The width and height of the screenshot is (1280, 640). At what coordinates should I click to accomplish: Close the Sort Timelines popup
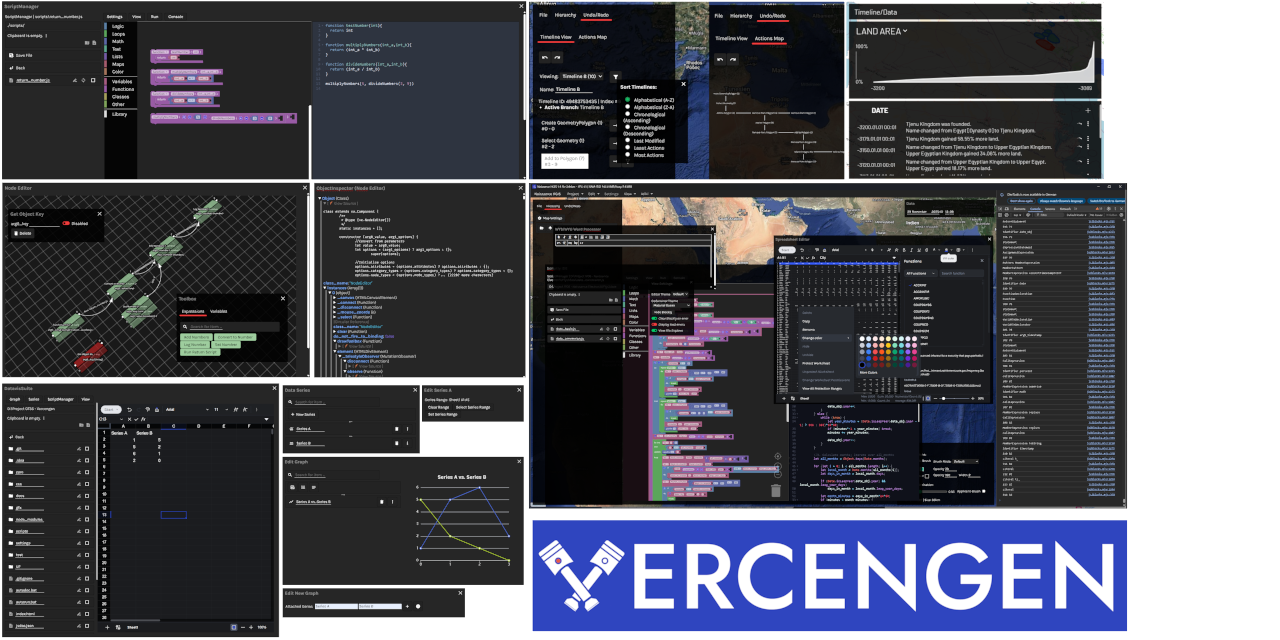683,84
